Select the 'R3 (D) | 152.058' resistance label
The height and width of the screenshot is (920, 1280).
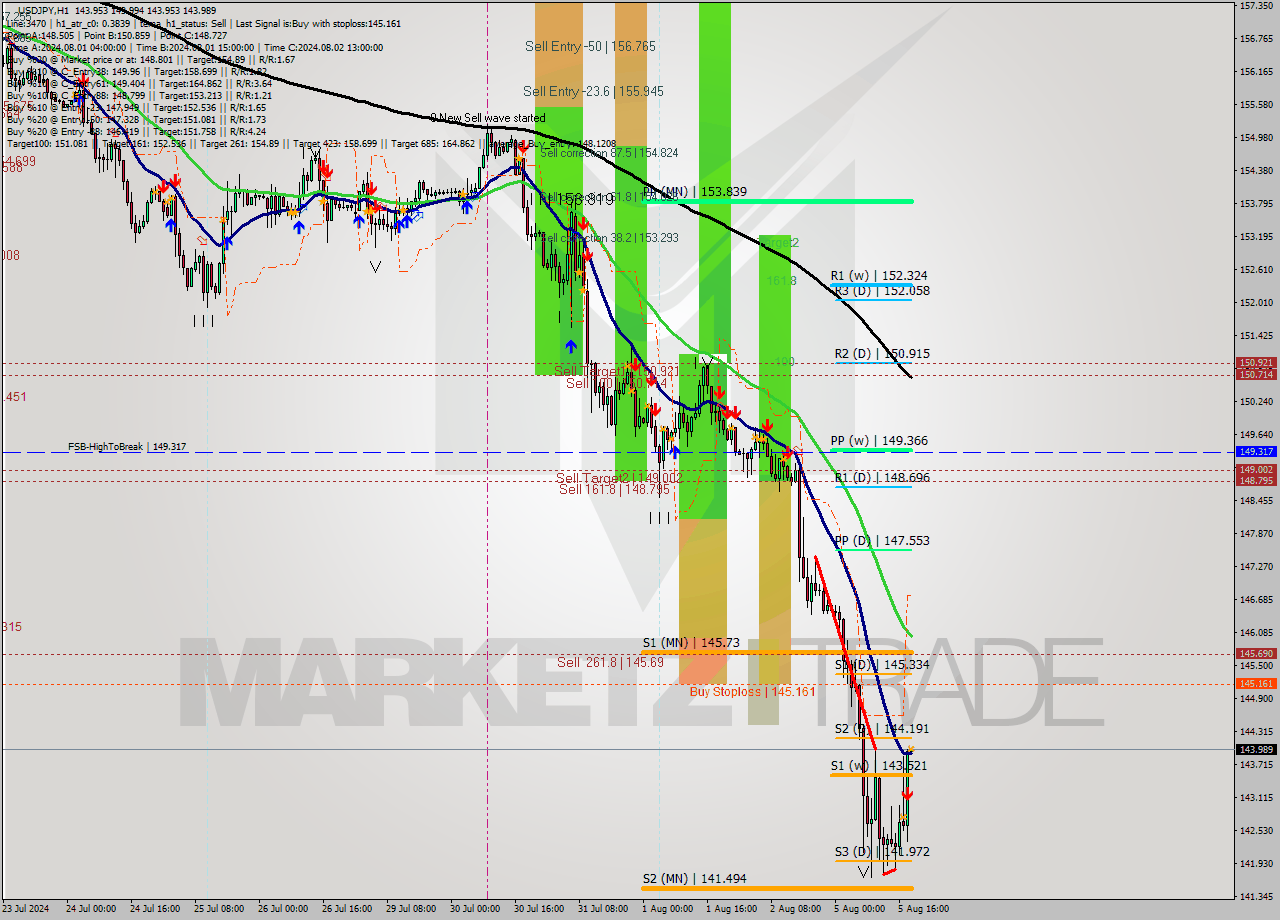click(881, 291)
